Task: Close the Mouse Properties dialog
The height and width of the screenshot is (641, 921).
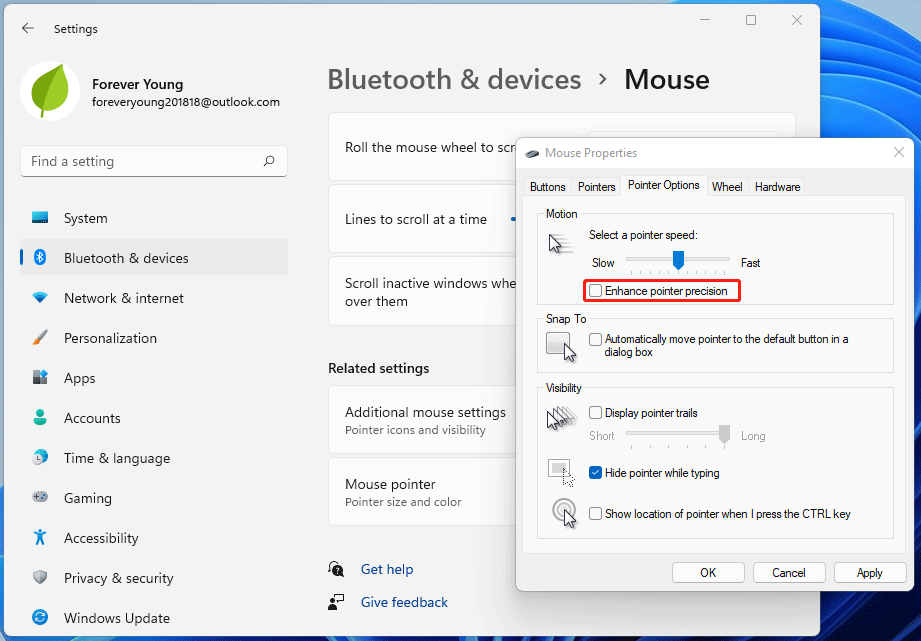Action: coord(899,153)
